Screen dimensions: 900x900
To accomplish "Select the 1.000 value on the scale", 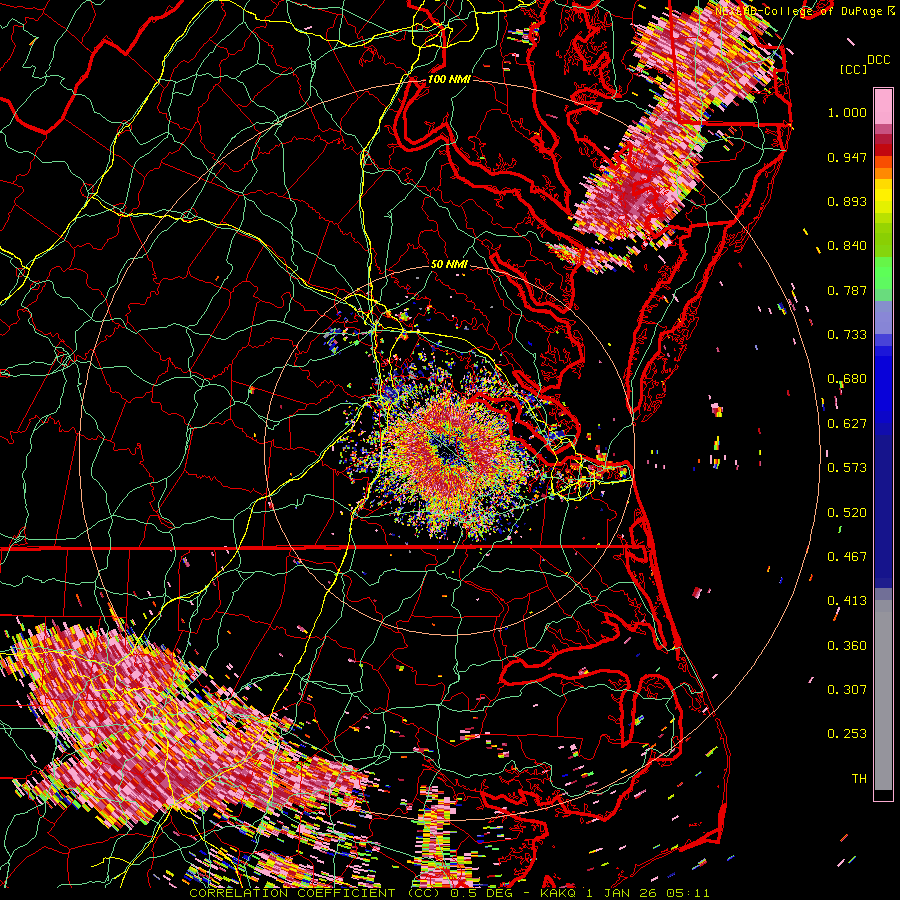I will 847,112.
